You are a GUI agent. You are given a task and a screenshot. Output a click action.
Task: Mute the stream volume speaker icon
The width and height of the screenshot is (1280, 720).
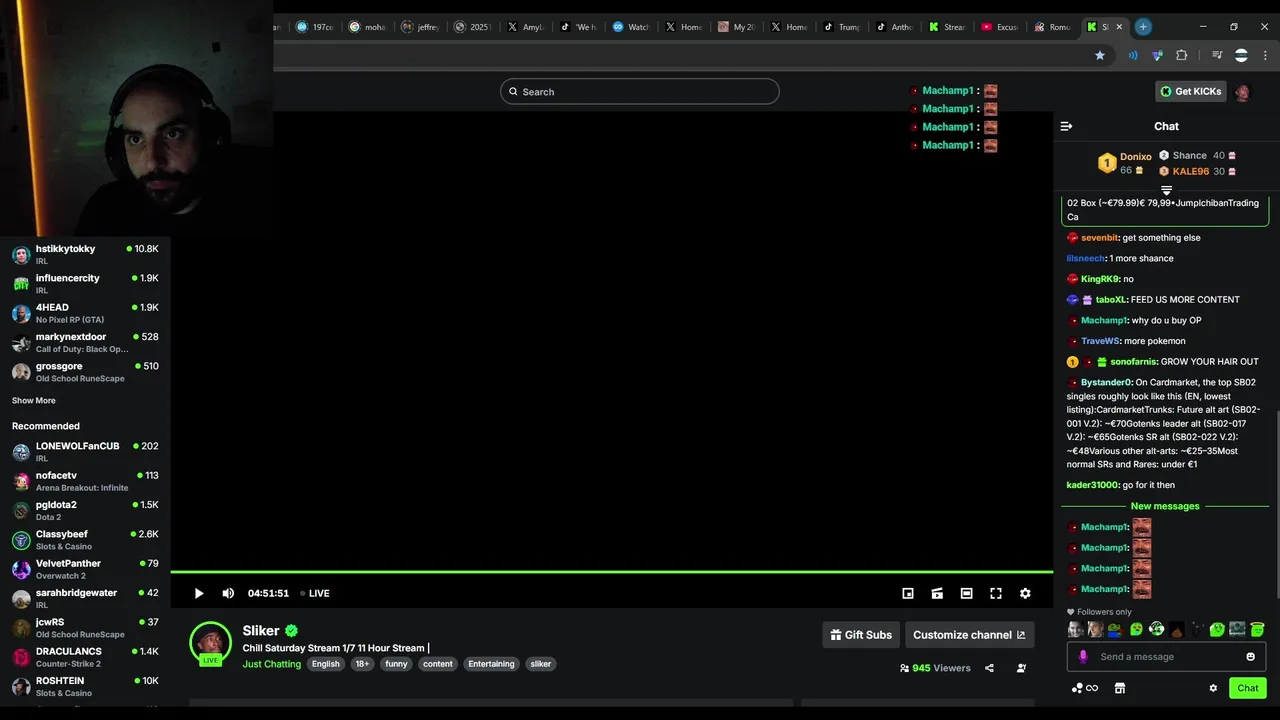pyautogui.click(x=228, y=593)
